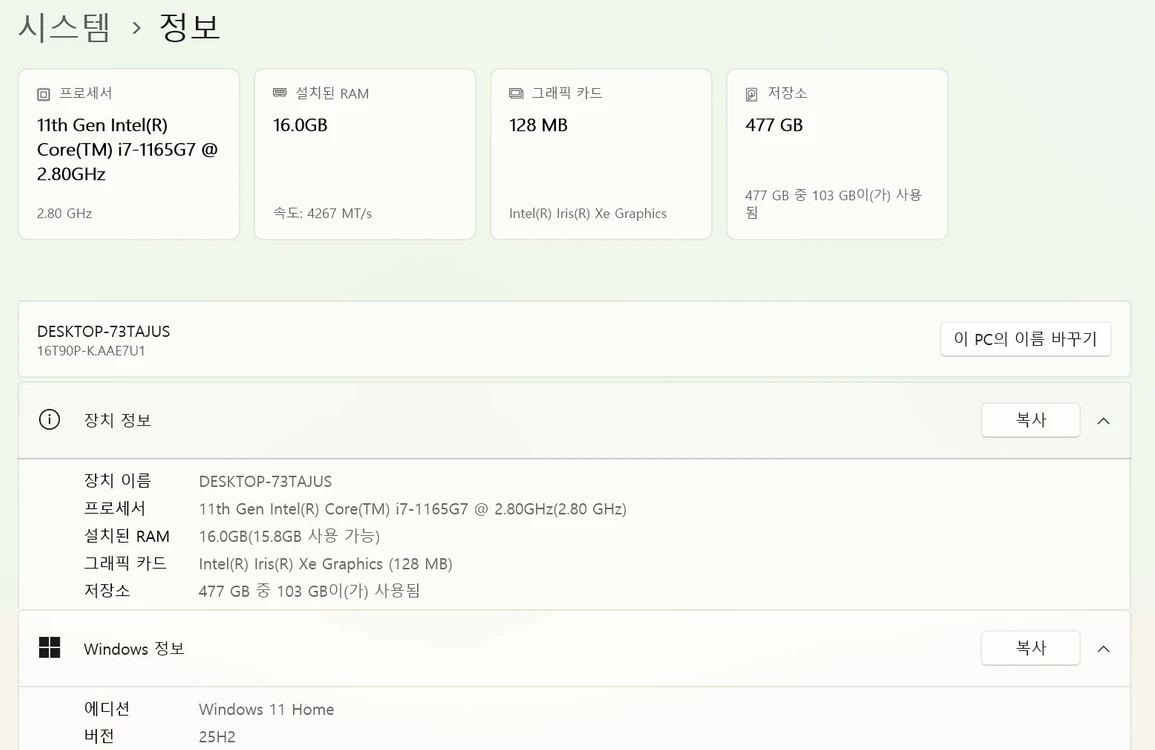Image resolution: width=1155 pixels, height=750 pixels.
Task: Click the 에디션 row label
Action: pos(107,709)
